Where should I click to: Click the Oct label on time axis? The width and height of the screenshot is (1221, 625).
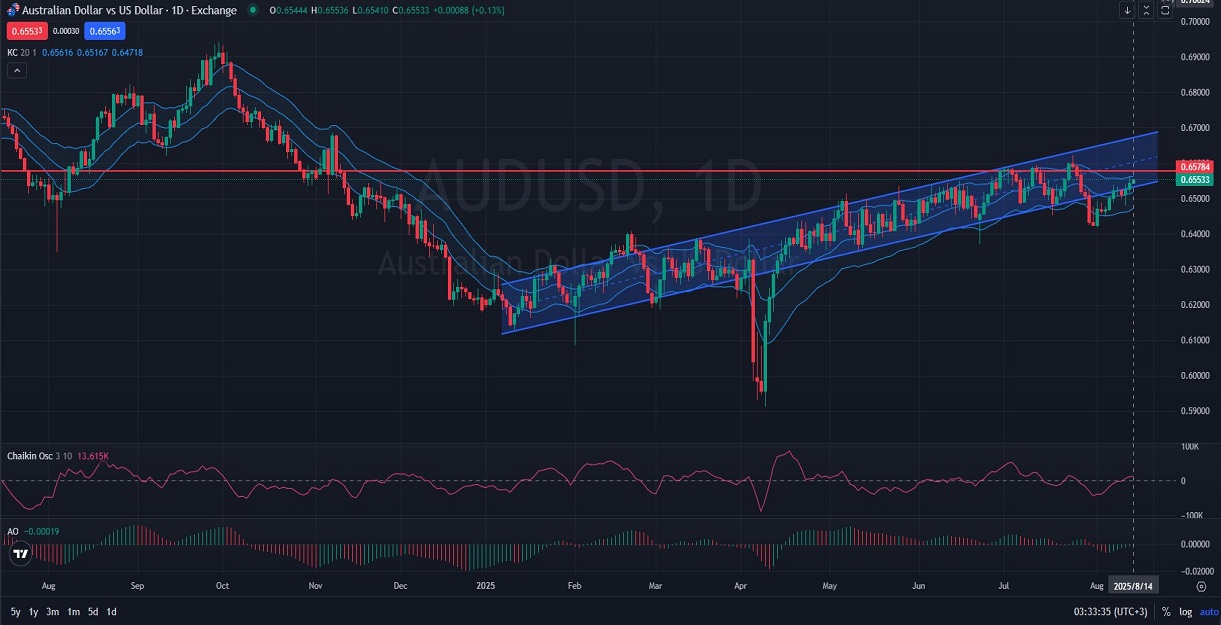(x=223, y=586)
